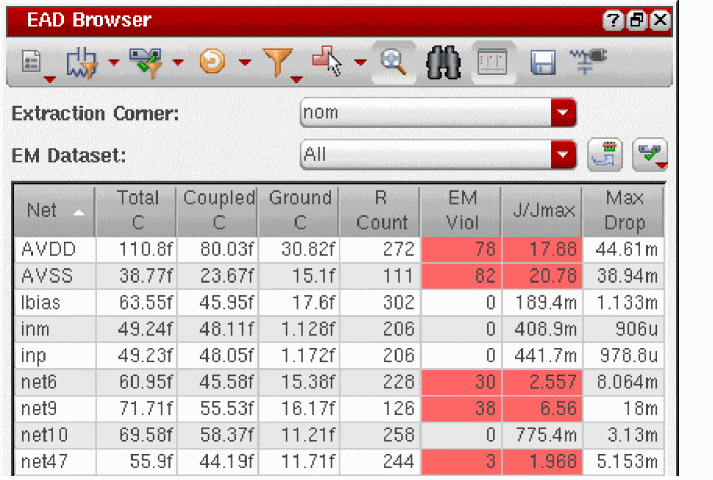Screen dimensions: 713x480
Task: Click red EM Viol cell 78 for AVDD
Action: pyautogui.click(x=461, y=250)
